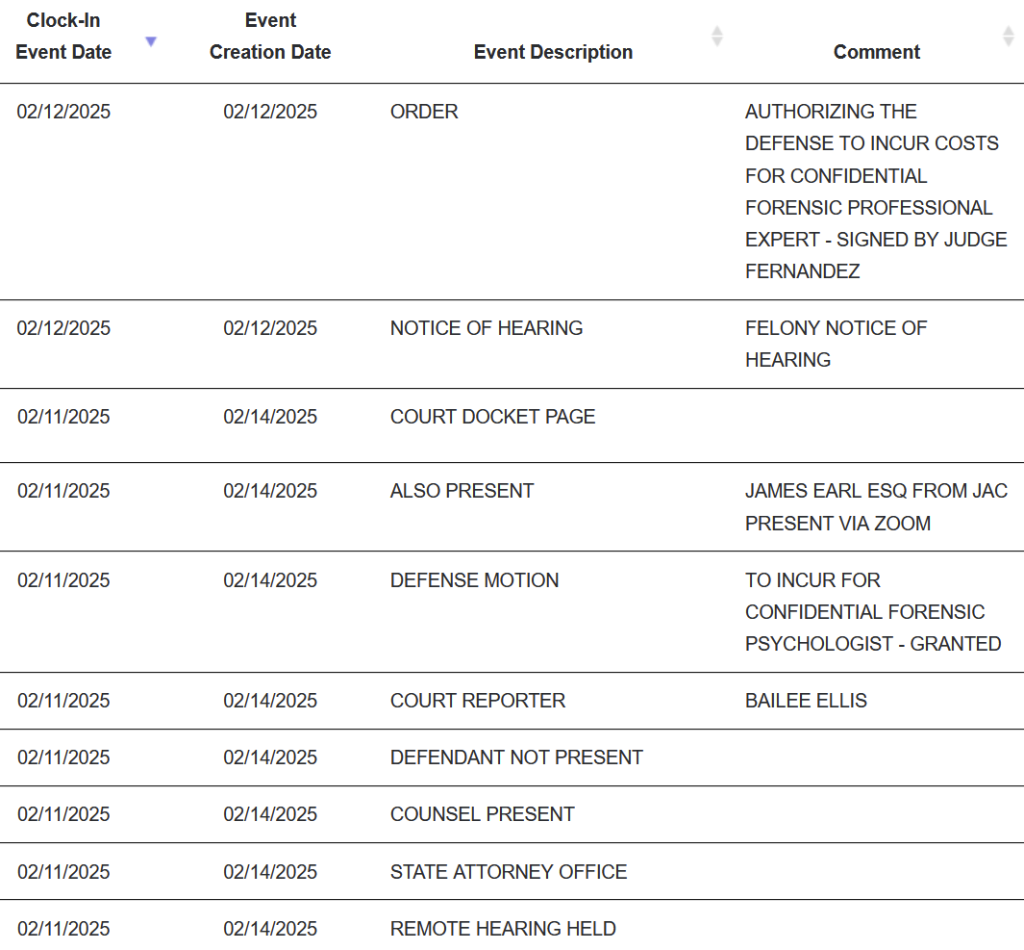Viewport: 1024px width, 950px height.
Task: Select the COURT DOCKET PAGE entry
Action: (x=492, y=416)
